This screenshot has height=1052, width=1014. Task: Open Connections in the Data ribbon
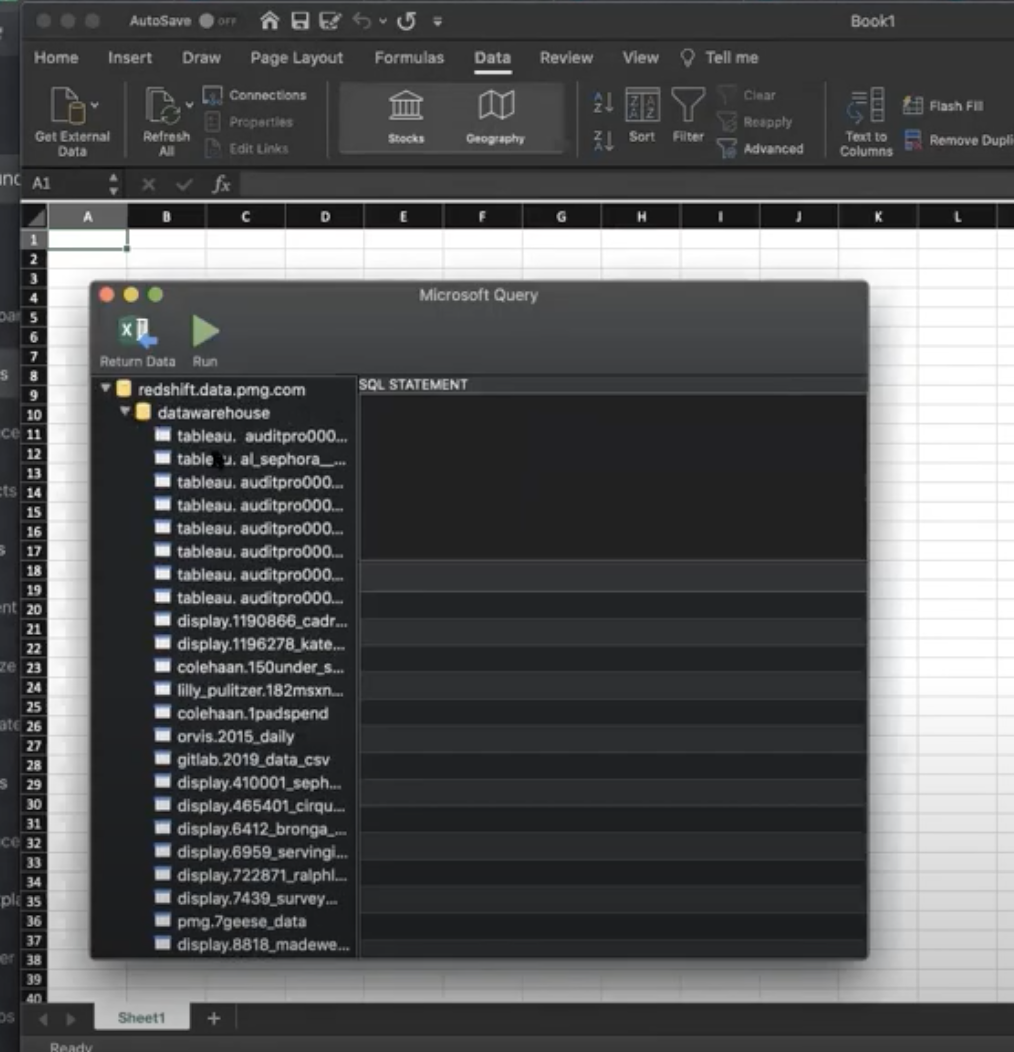255,95
